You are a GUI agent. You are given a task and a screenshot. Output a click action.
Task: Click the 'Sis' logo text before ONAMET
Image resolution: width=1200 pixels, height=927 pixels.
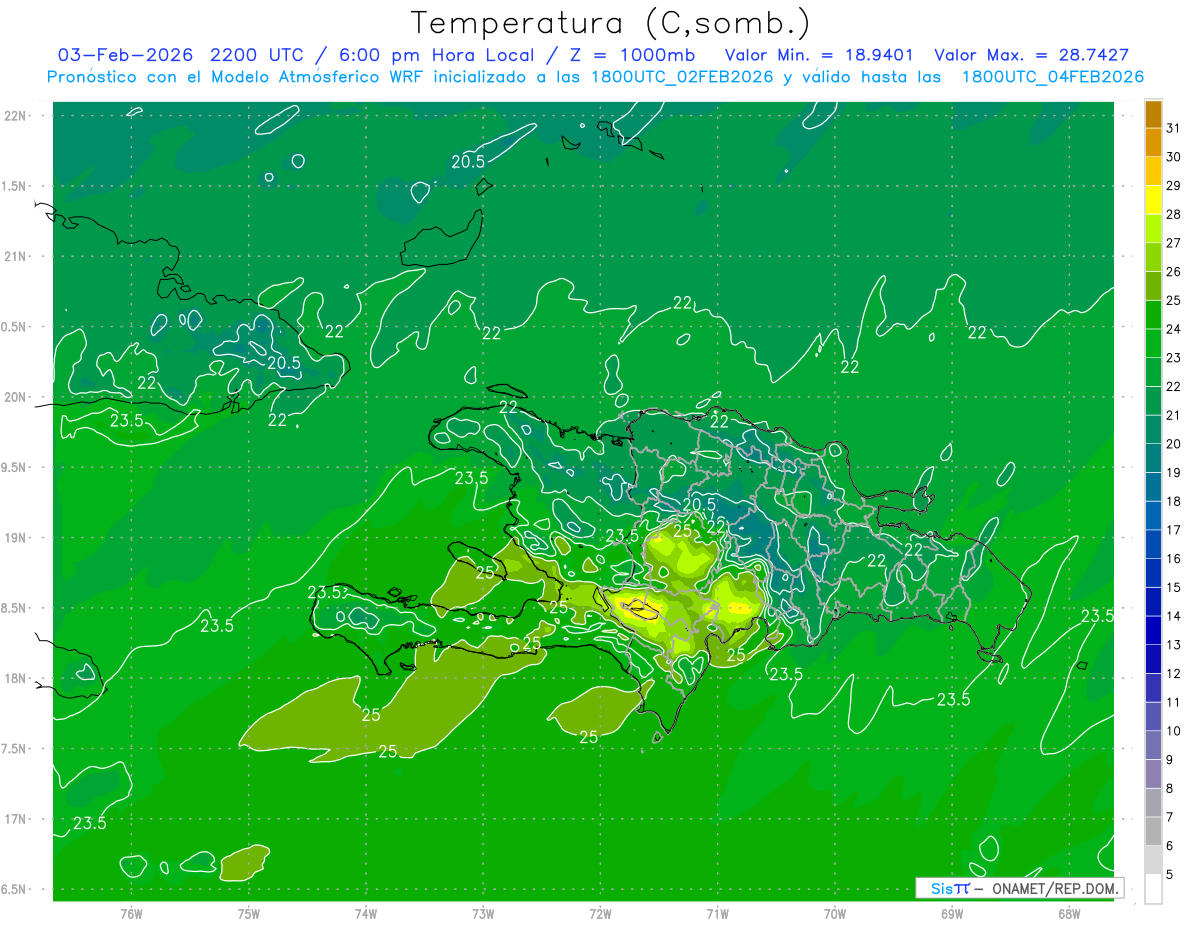pos(943,888)
